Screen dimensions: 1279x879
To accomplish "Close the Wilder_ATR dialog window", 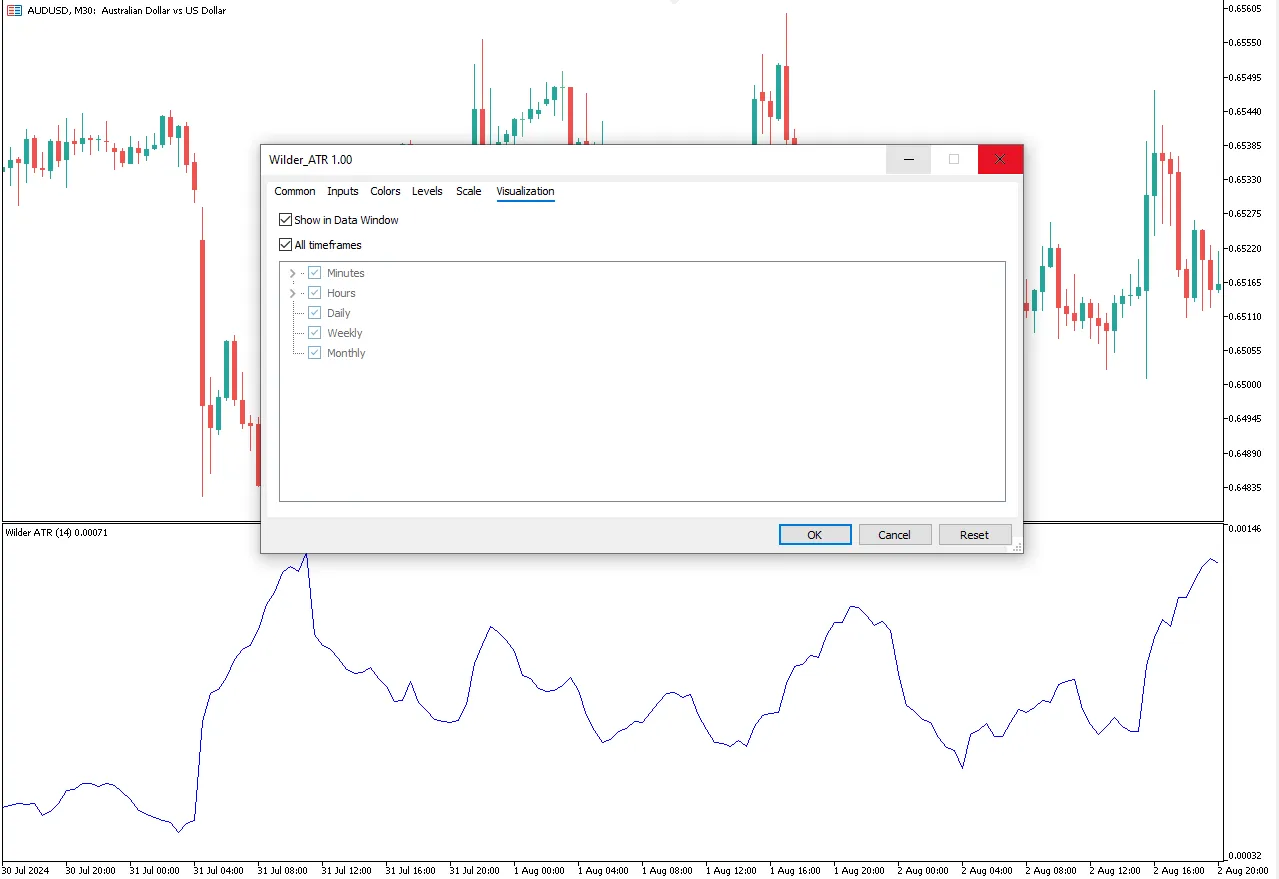I will tap(999, 160).
